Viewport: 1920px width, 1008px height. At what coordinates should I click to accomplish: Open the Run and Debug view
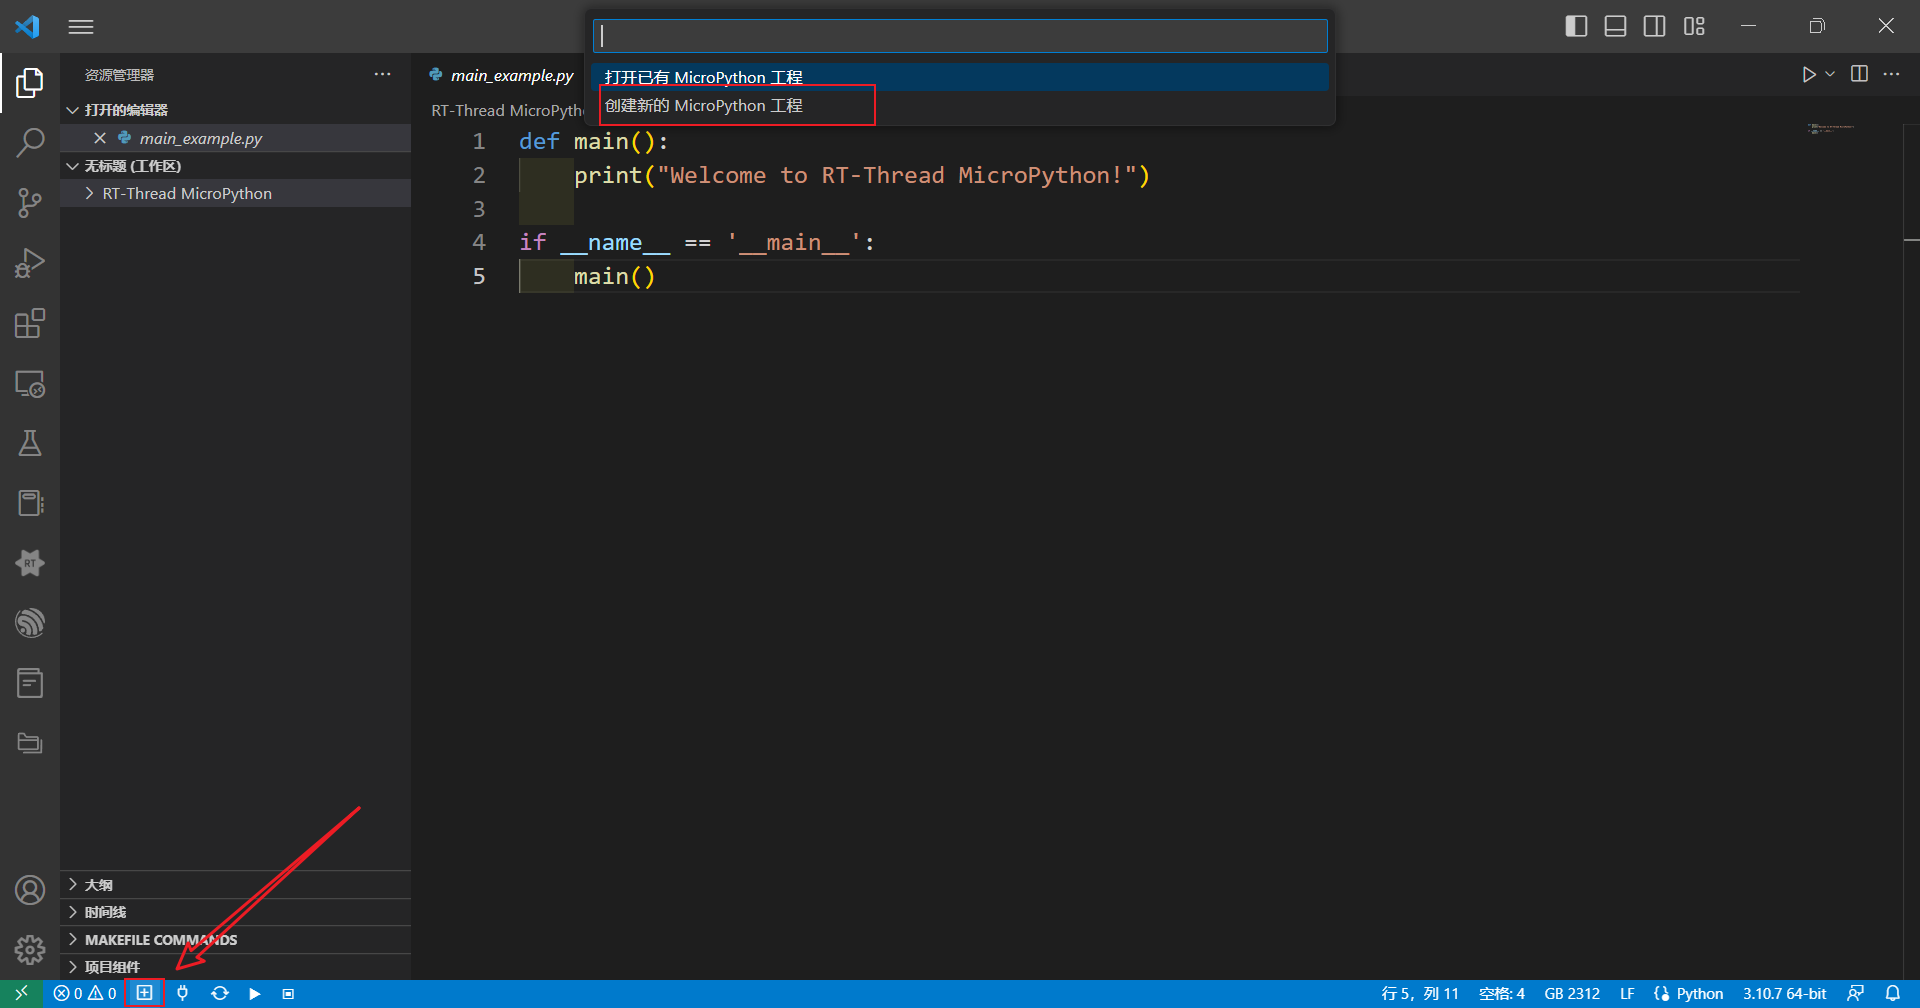pos(30,263)
